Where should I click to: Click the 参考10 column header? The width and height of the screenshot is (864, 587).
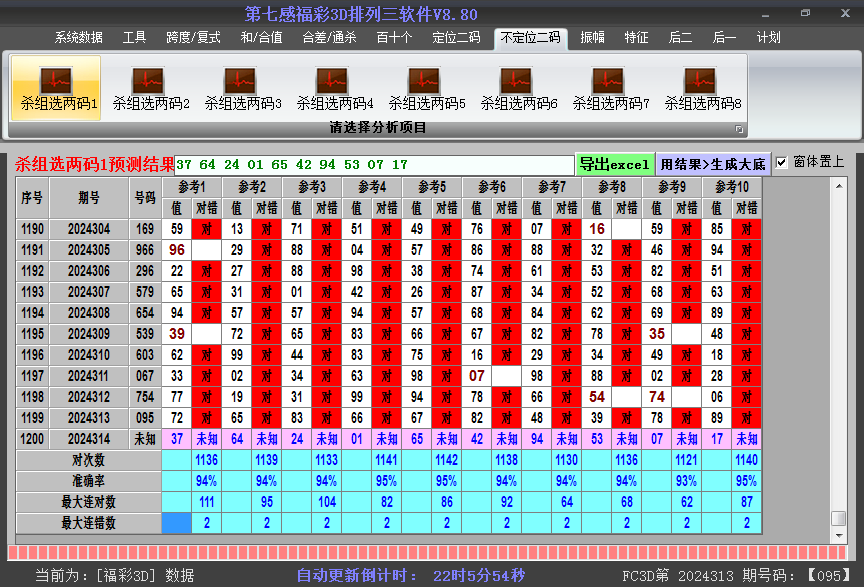tap(732, 187)
